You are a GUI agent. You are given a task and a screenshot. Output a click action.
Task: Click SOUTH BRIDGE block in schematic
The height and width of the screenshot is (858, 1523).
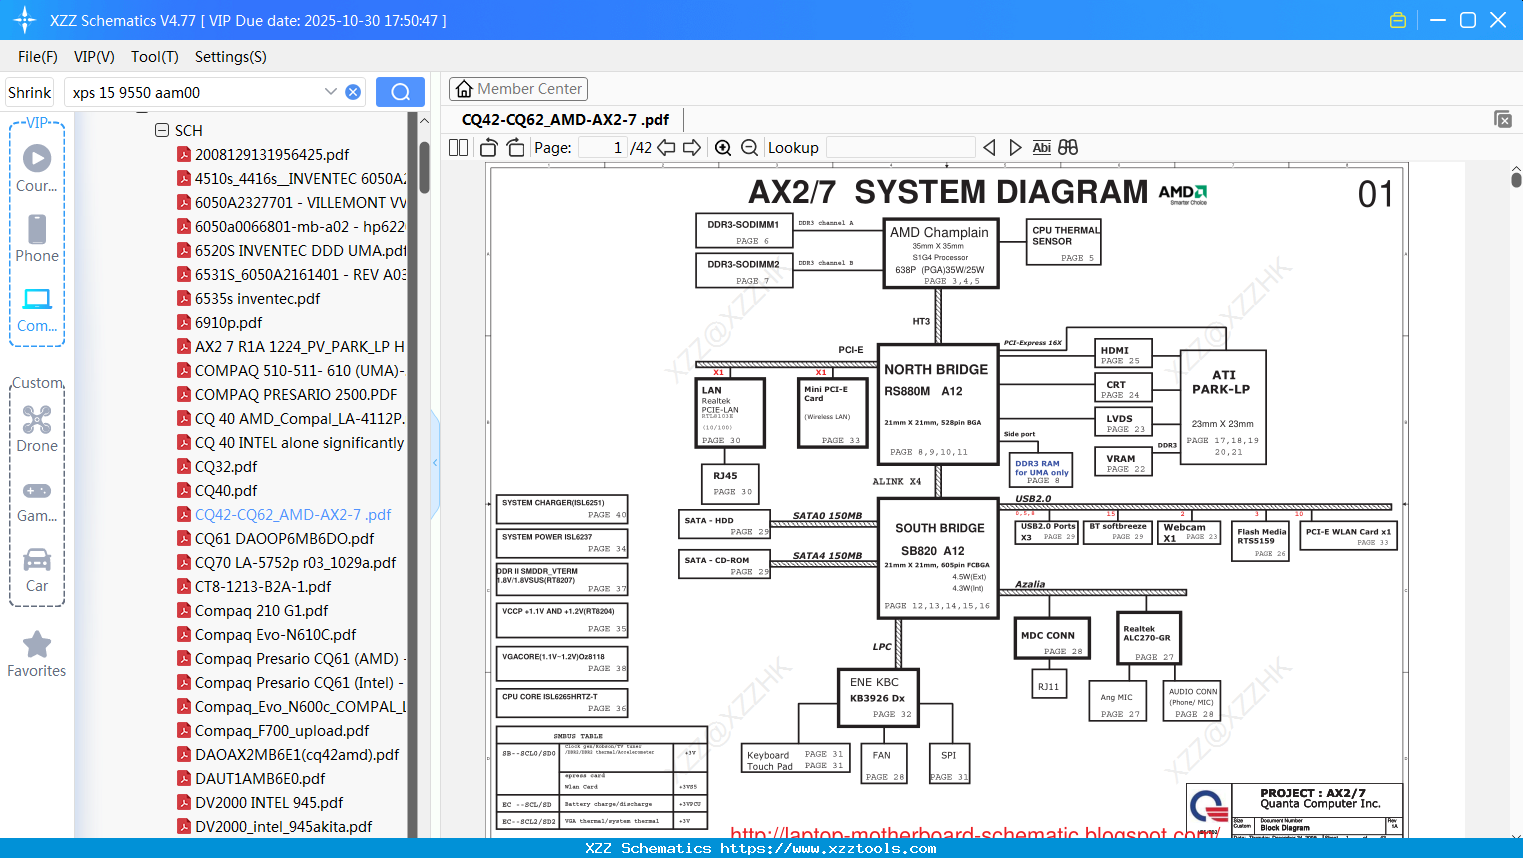[939, 558]
